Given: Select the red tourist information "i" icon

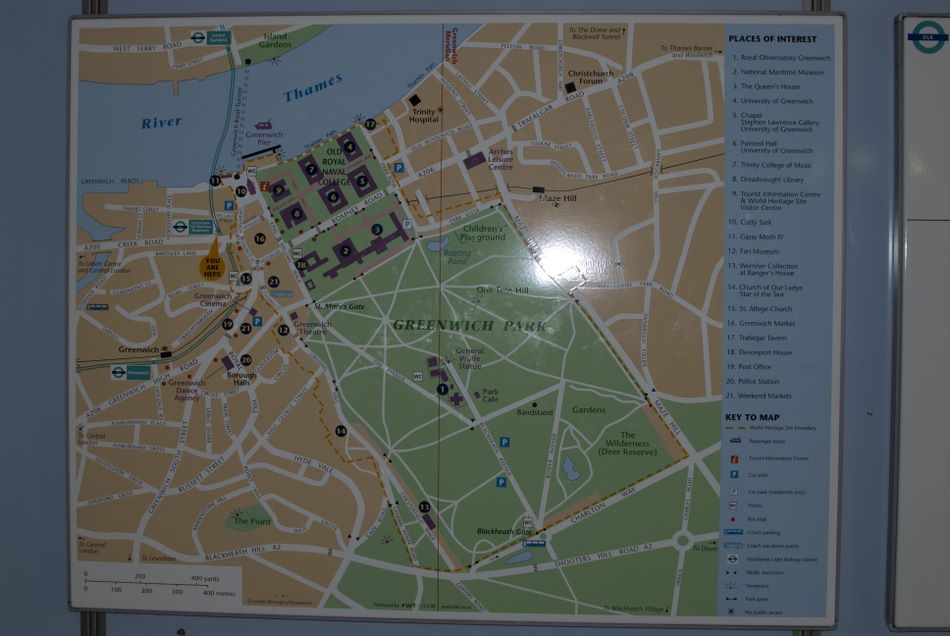Looking at the screenshot, I should (x=264, y=186).
